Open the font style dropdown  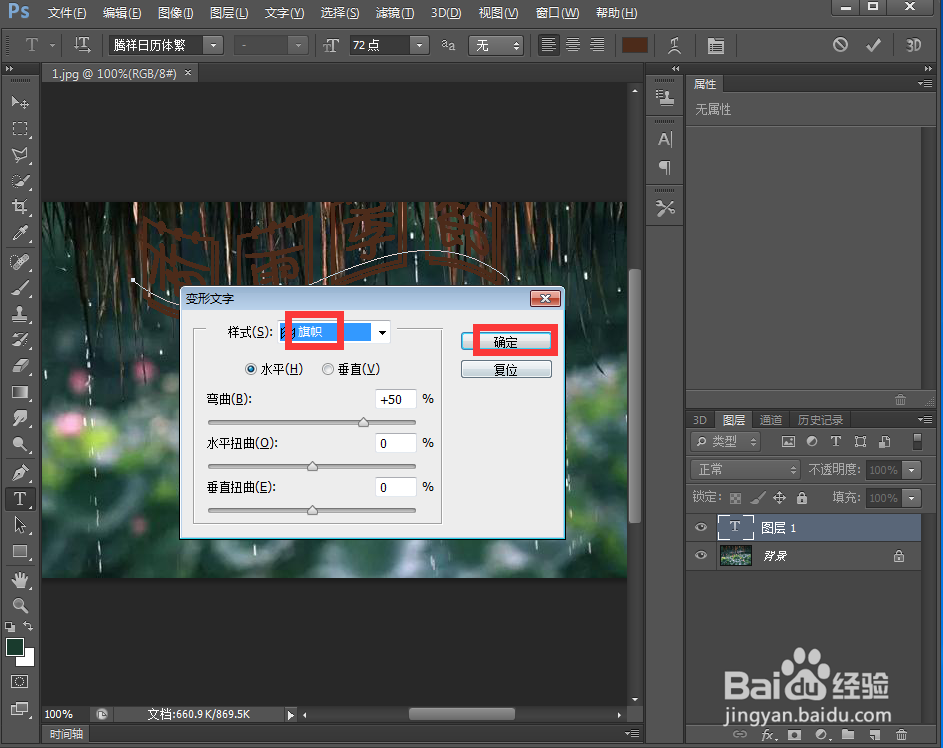click(x=298, y=45)
